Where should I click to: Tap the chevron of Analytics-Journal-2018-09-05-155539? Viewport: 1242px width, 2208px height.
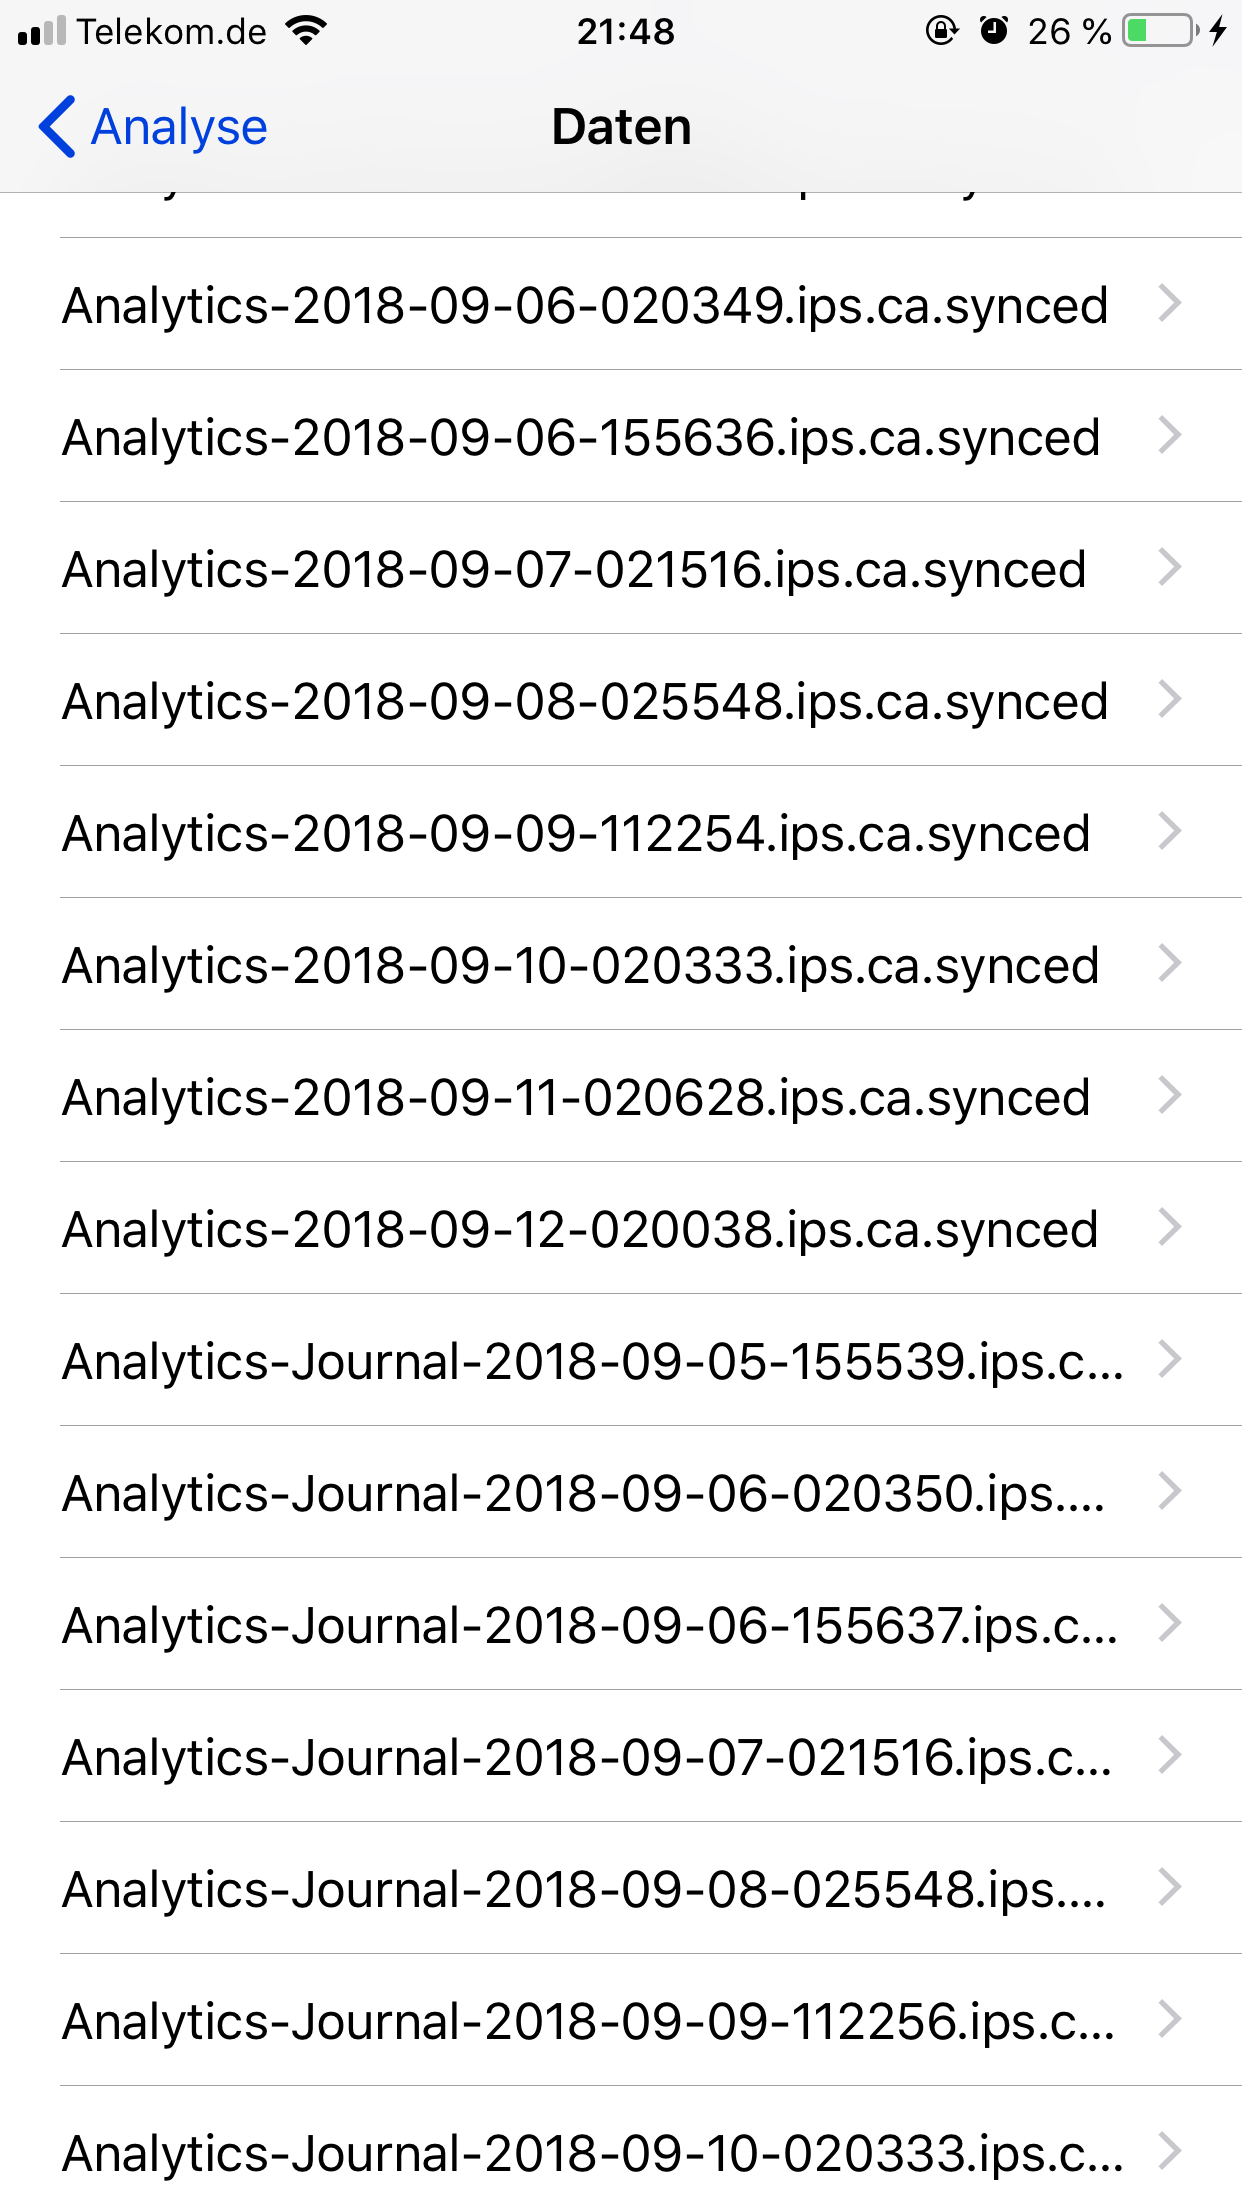[x=1170, y=1359]
